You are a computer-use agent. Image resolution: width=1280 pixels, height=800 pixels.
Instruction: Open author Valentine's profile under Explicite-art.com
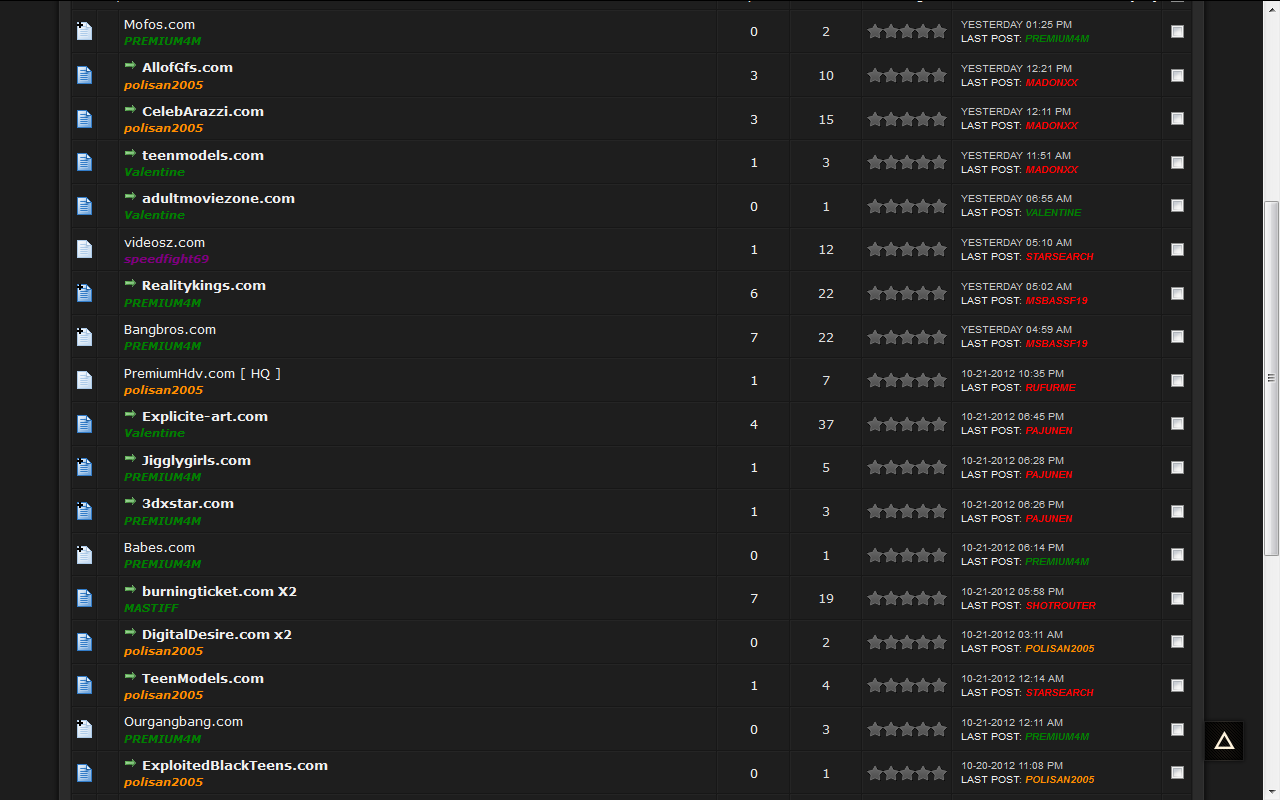click(x=154, y=433)
